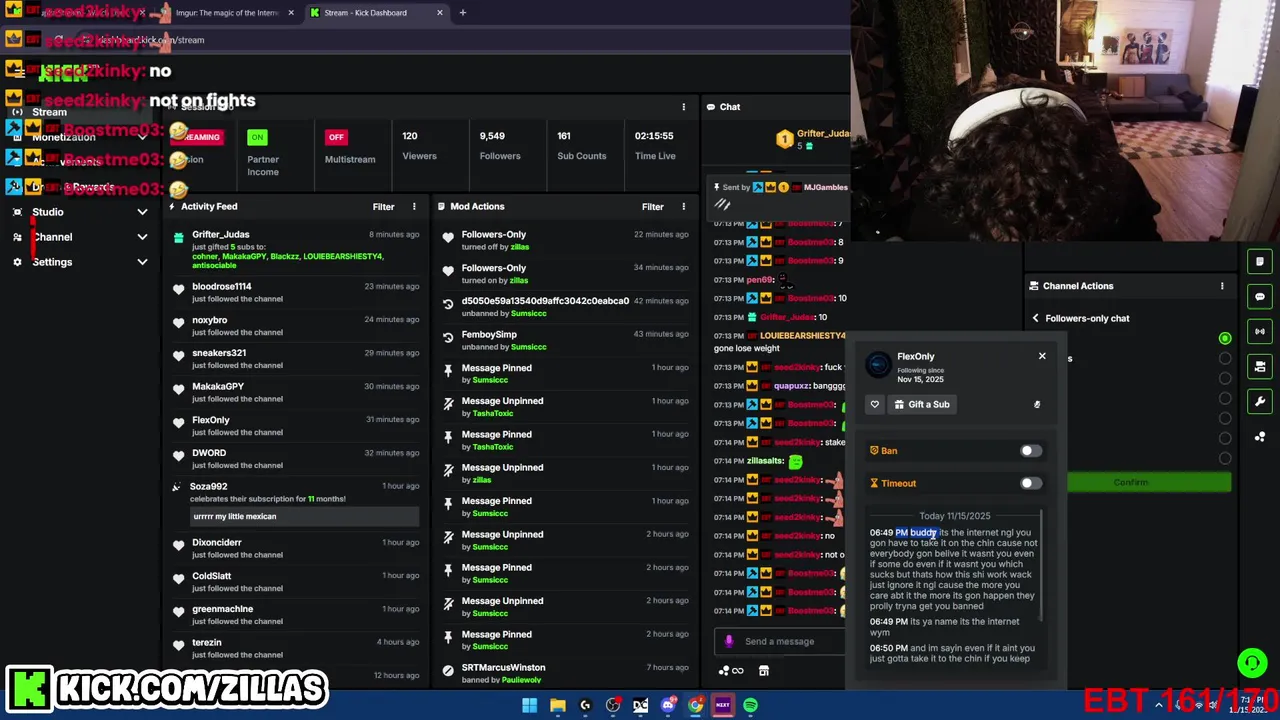Click FlexOnly in Activity Feed
The height and width of the screenshot is (720, 1280).
point(210,420)
